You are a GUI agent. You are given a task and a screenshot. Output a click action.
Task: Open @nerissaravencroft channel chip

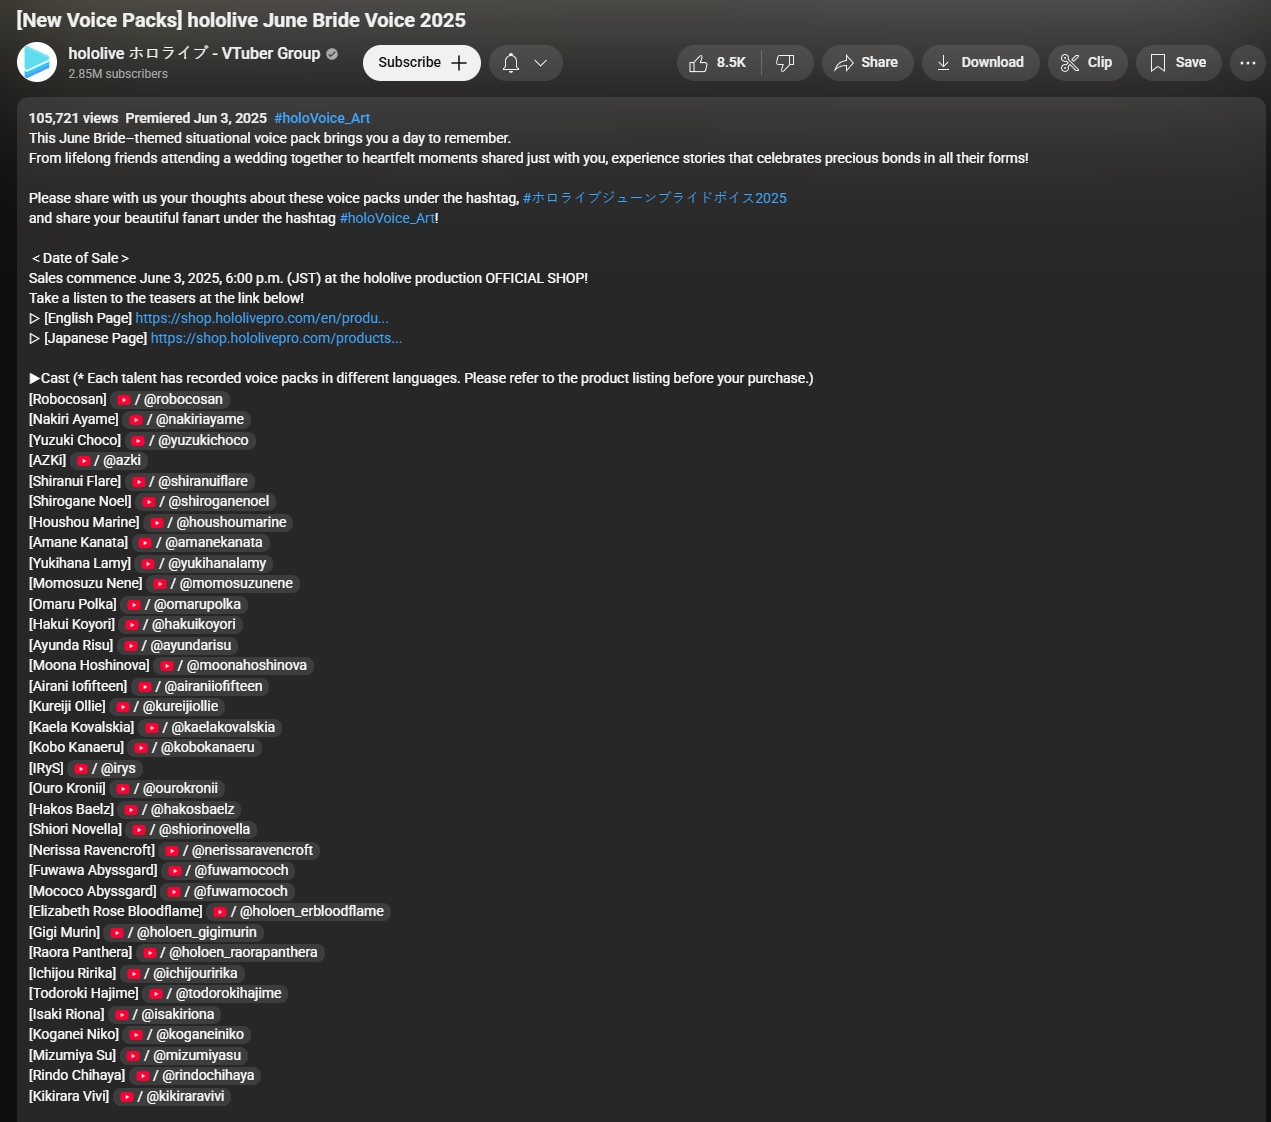pyautogui.click(x=239, y=850)
